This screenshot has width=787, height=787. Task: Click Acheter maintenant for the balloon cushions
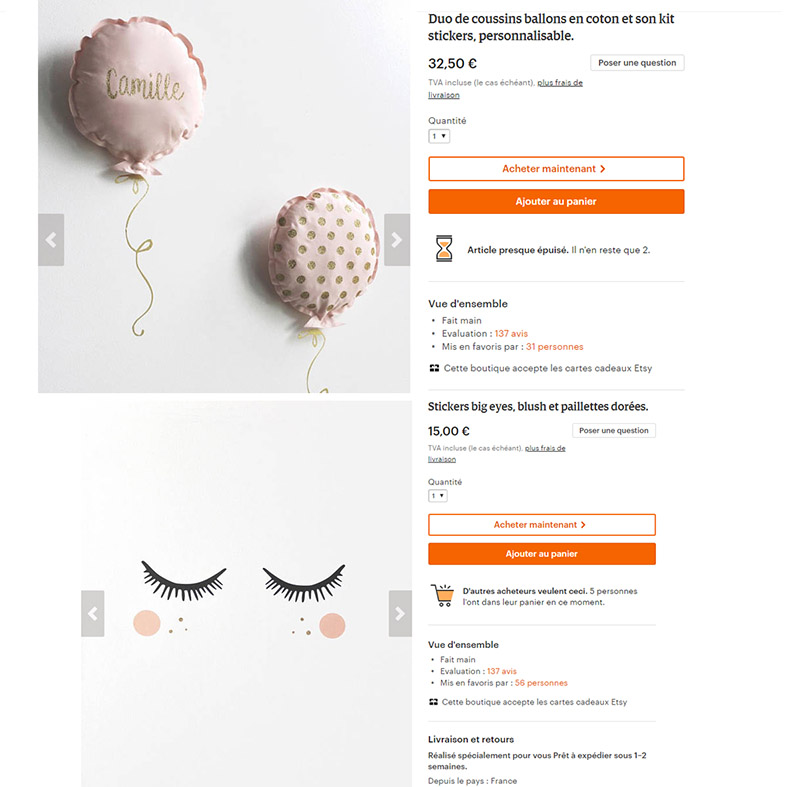(556, 169)
